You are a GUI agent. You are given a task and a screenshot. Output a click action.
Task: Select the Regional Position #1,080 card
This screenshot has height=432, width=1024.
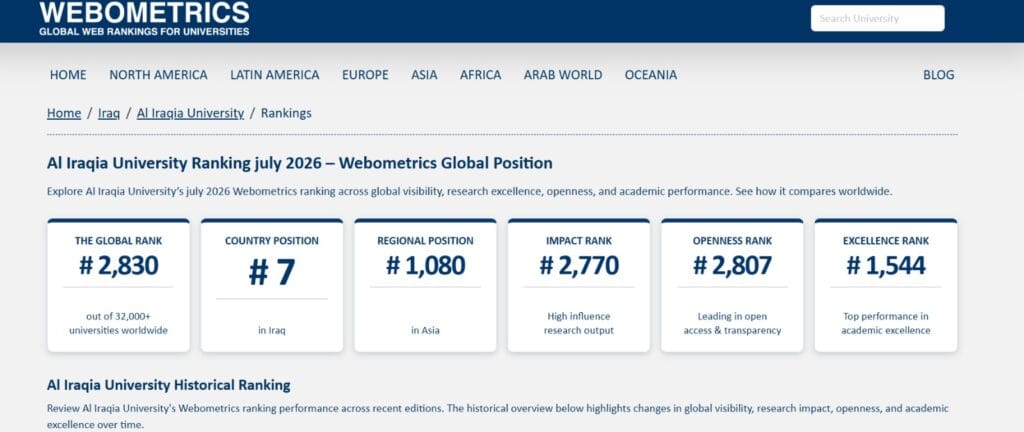point(425,285)
